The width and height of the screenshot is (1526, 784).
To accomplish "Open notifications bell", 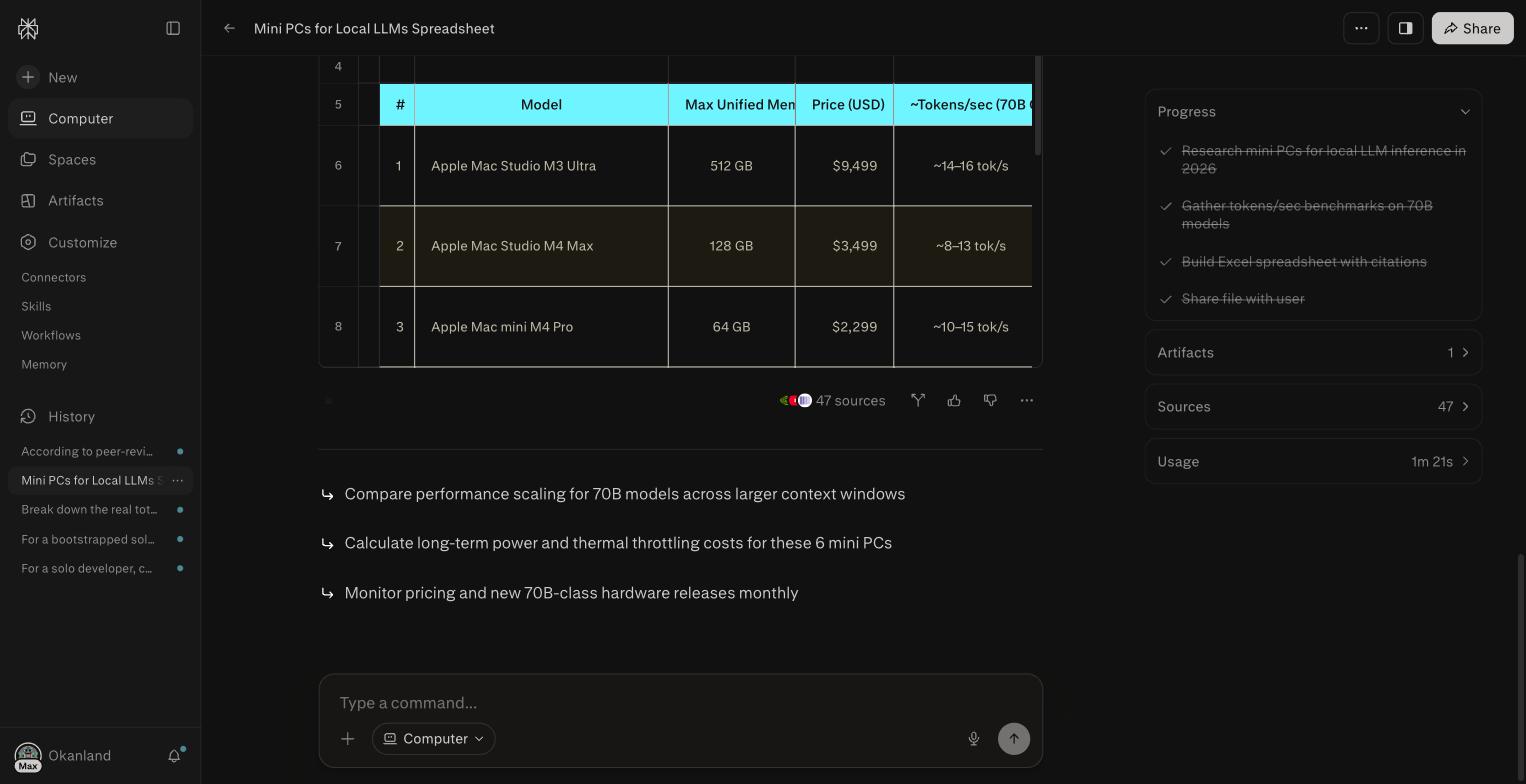I will tap(174, 756).
